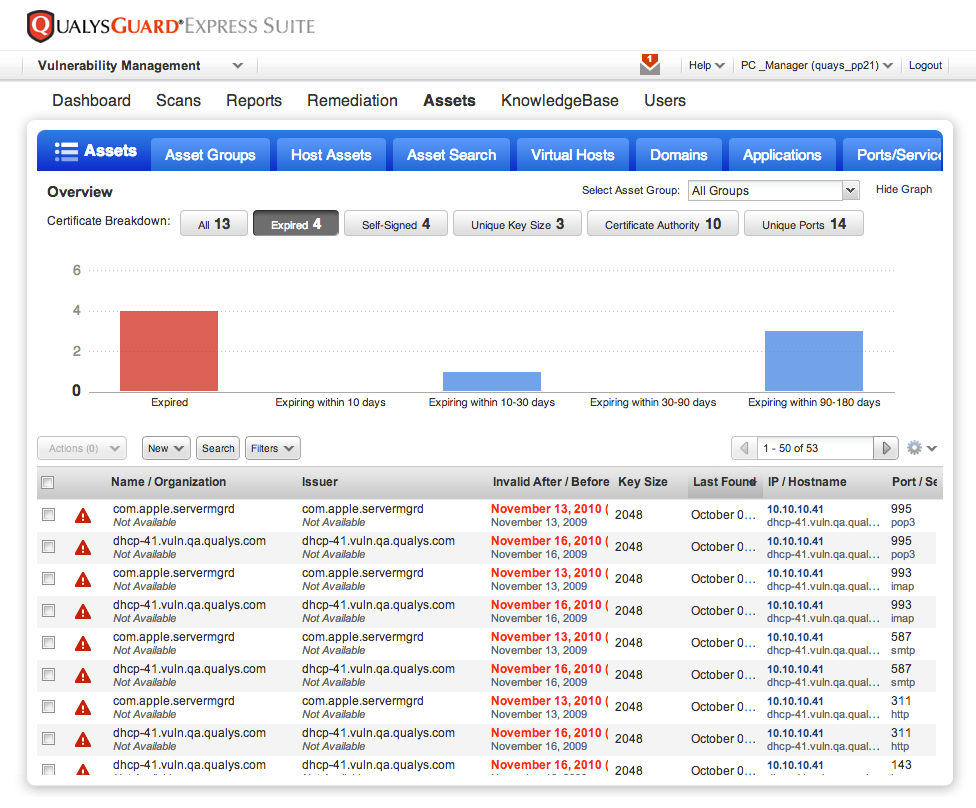Expand the Filters dropdown
This screenshot has height=808, width=976.
pos(272,448)
